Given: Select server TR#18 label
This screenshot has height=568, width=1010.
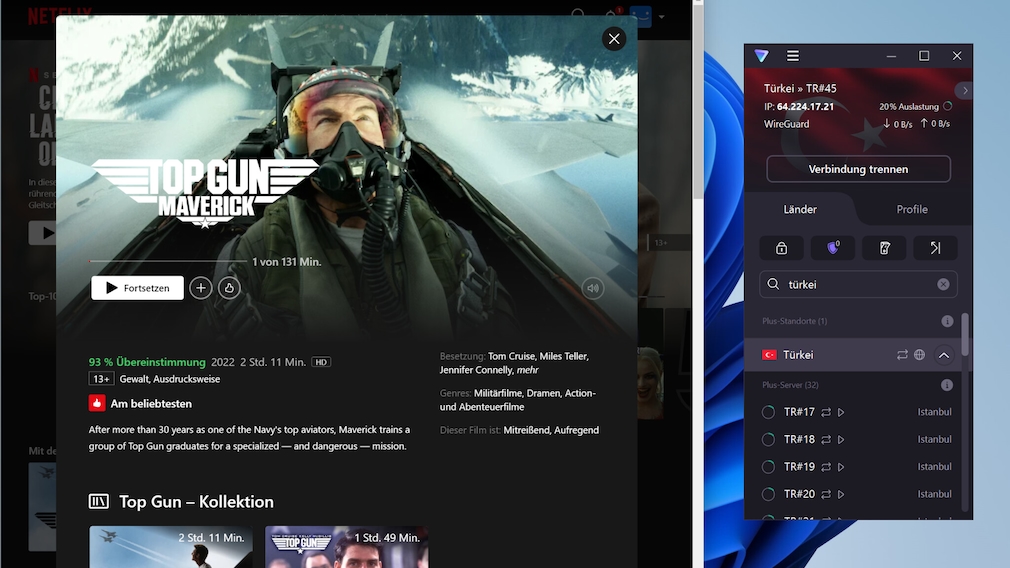Looking at the screenshot, I should pos(799,439).
